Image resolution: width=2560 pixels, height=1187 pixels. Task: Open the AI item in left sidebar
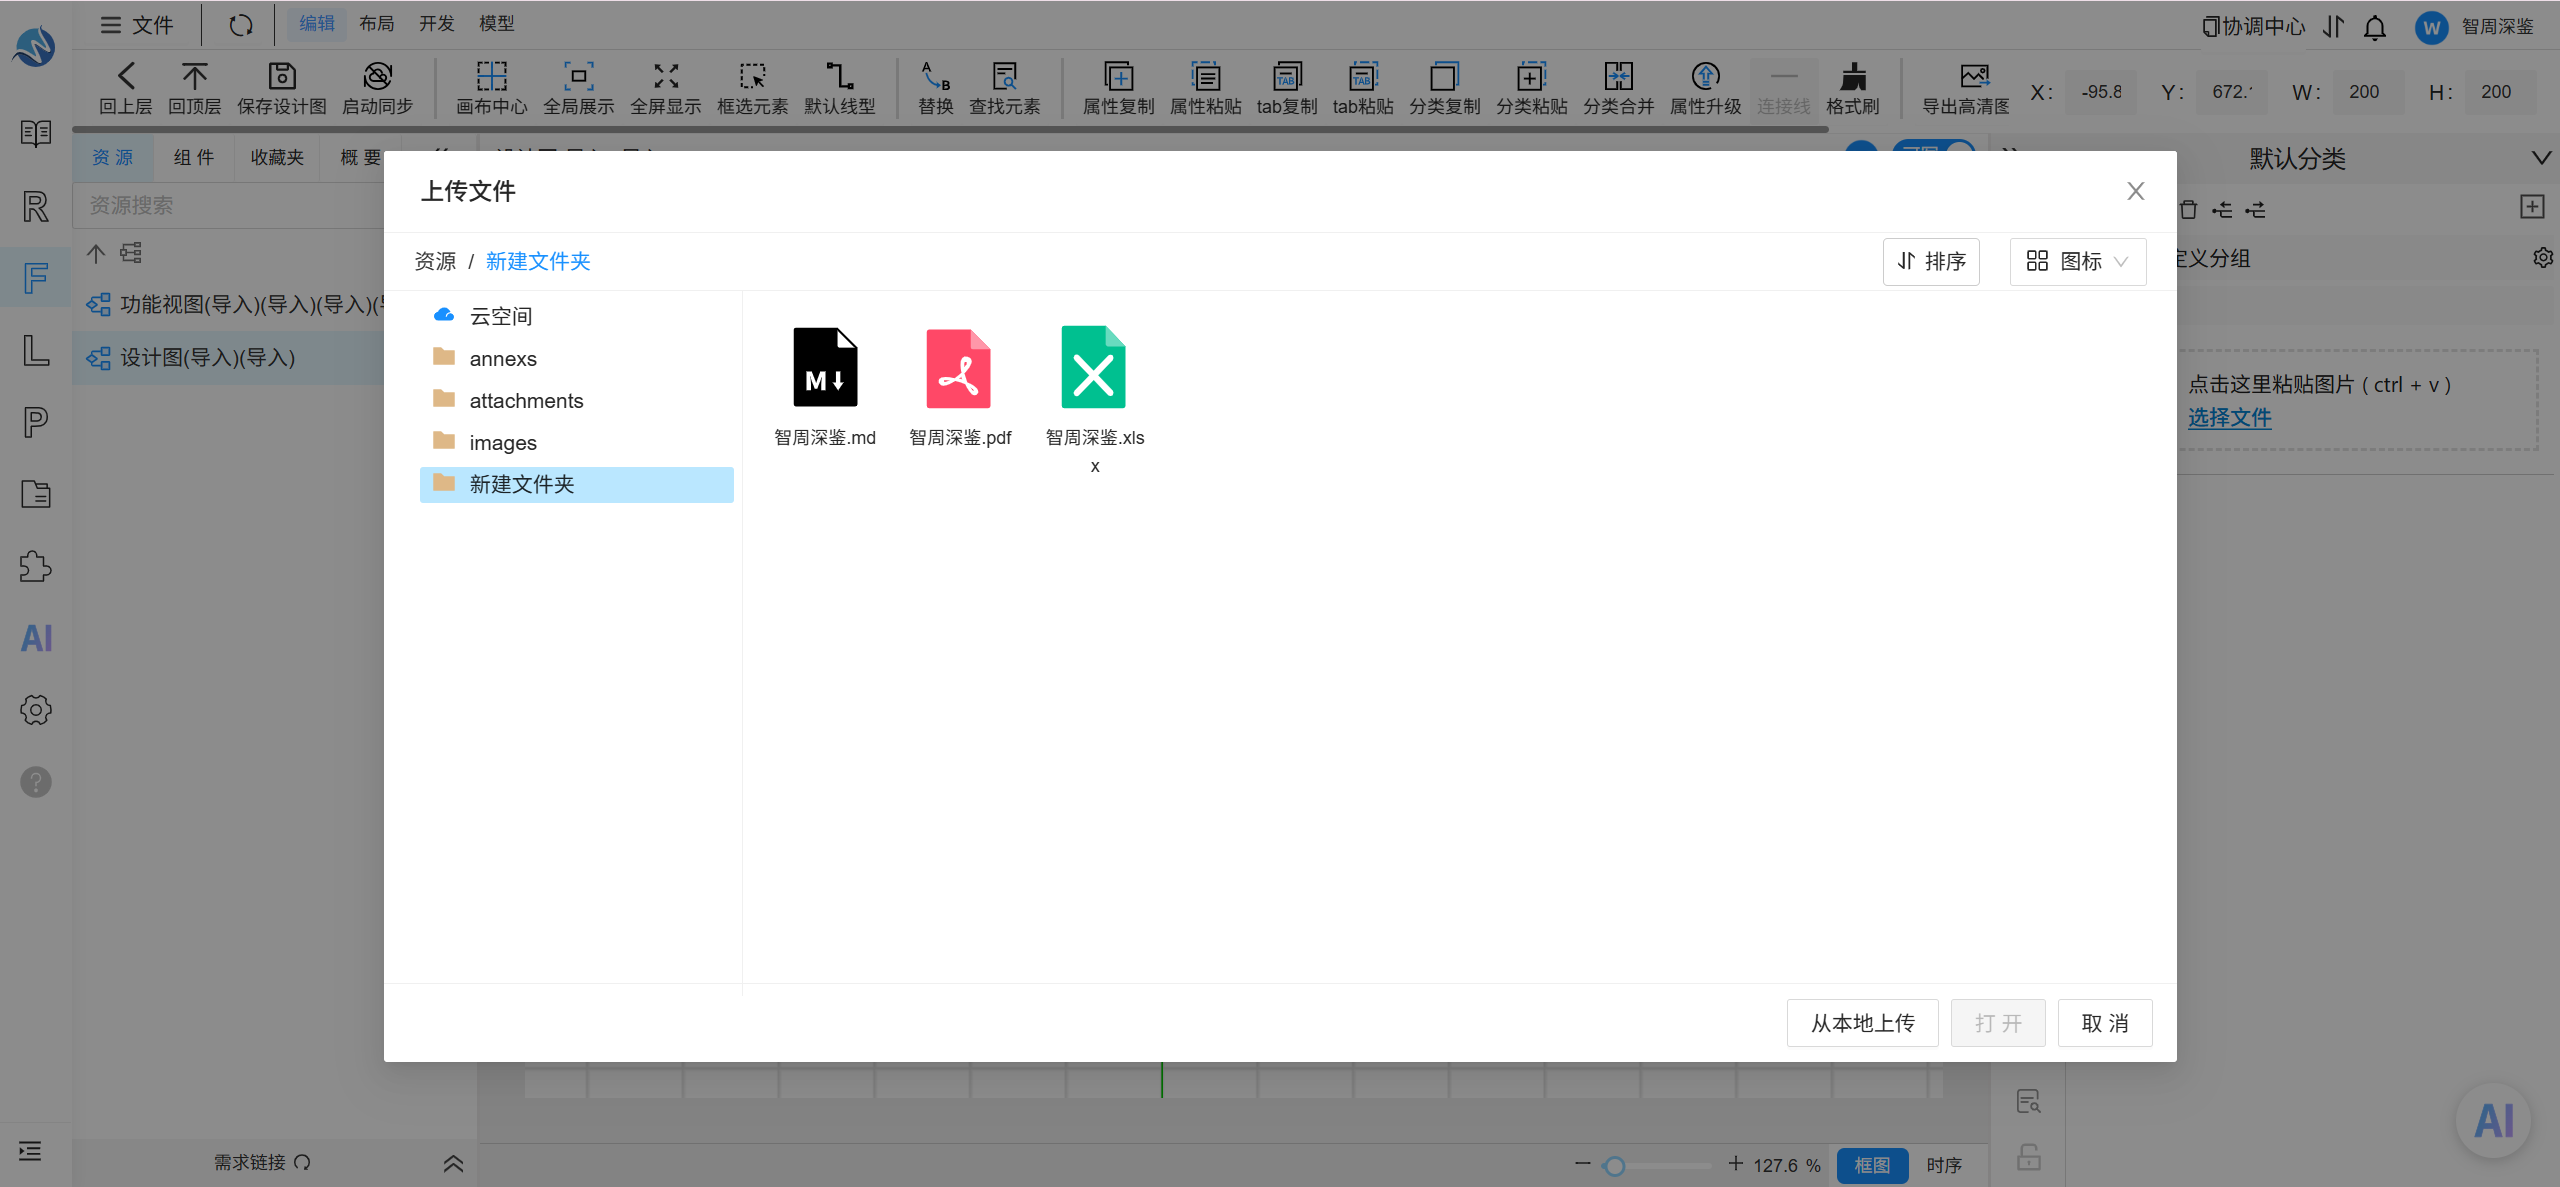(37, 638)
